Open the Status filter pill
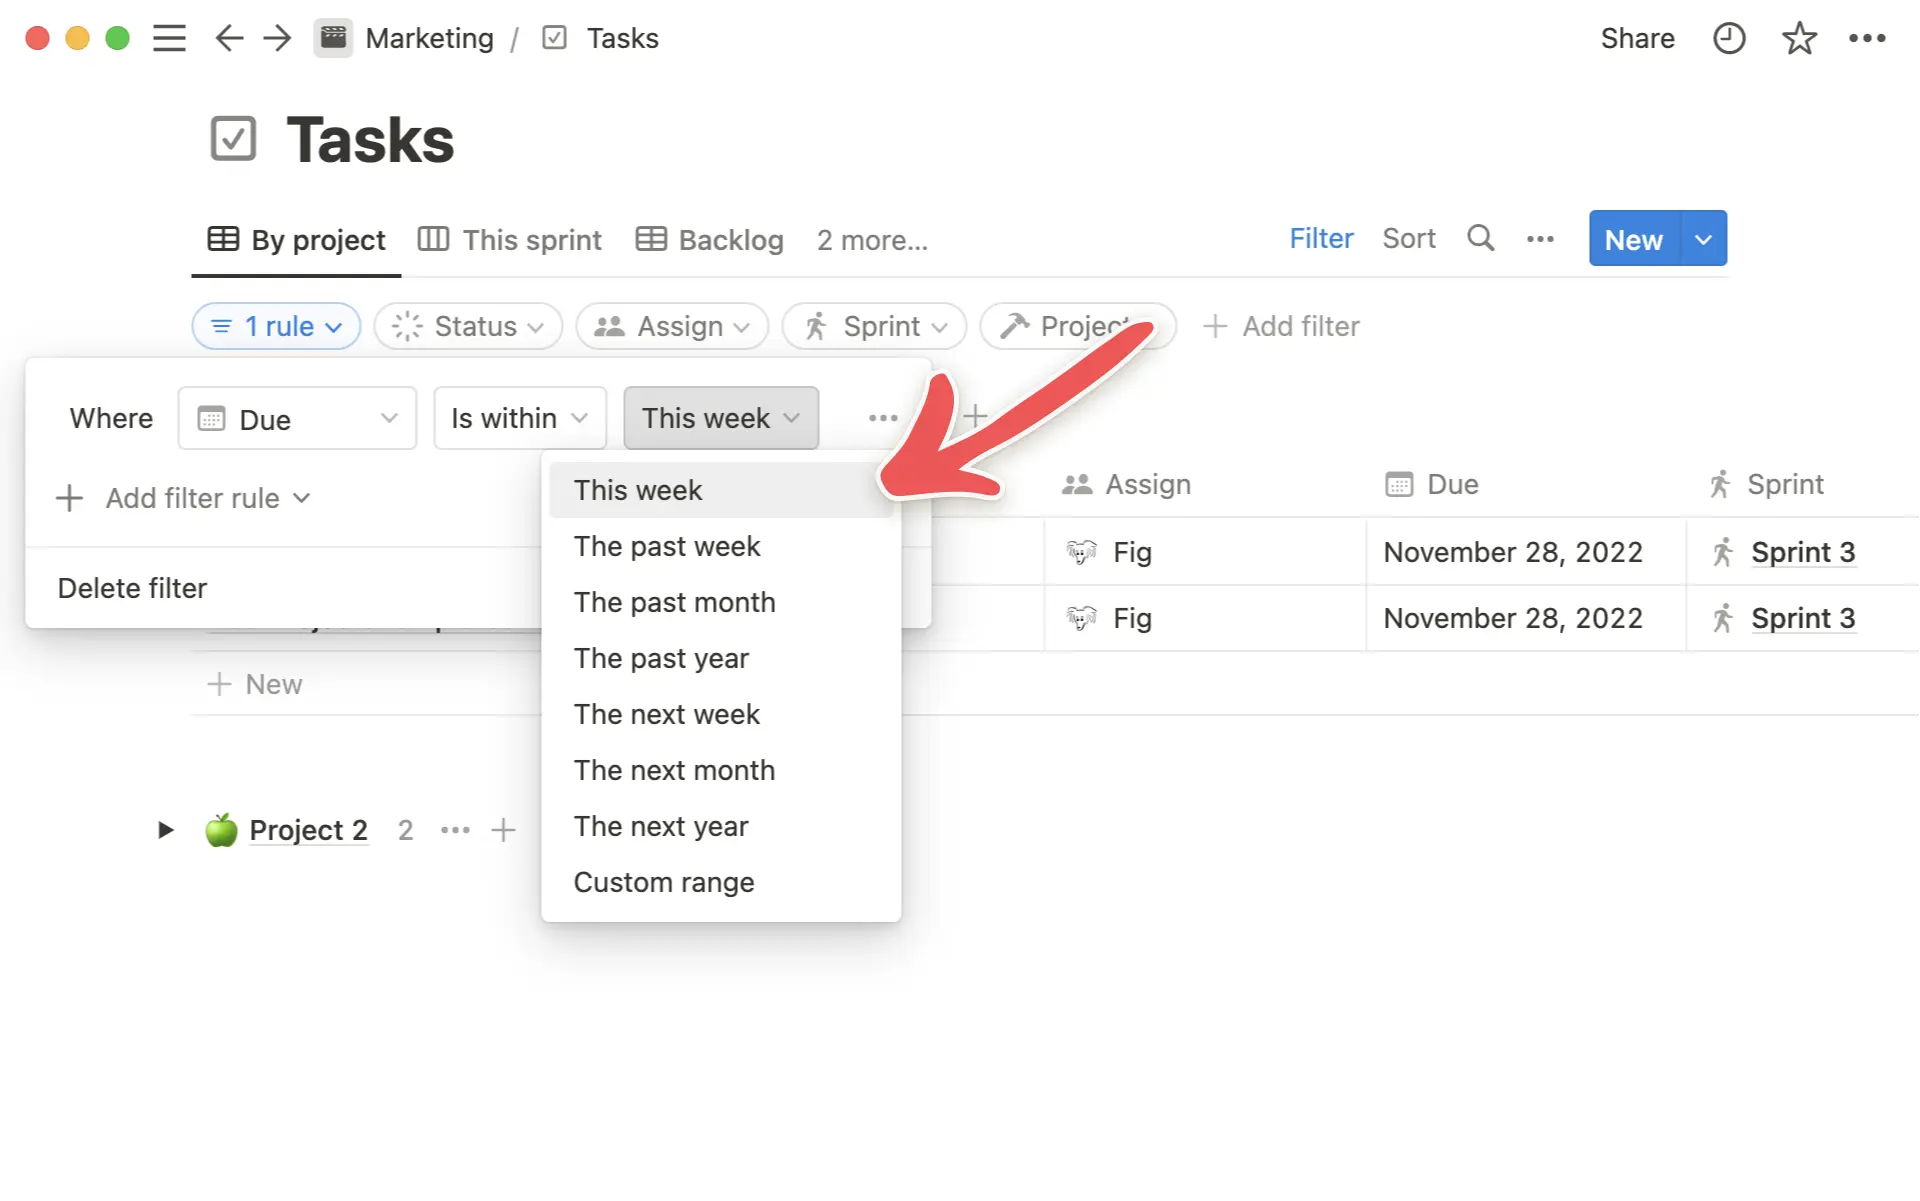Image resolution: width=1920 pixels, height=1201 pixels. point(468,326)
